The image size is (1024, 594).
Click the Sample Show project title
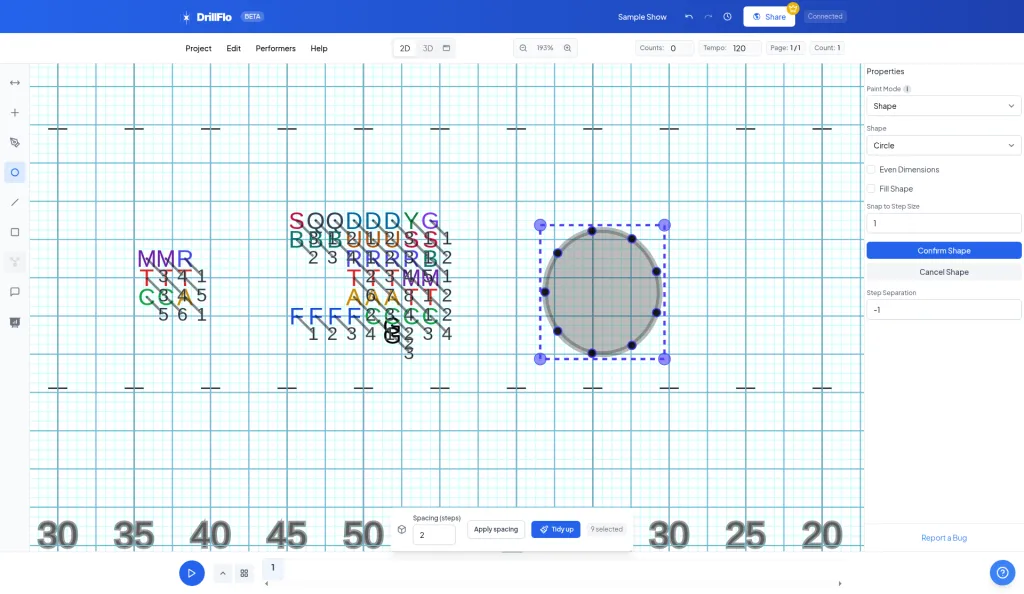(x=642, y=17)
